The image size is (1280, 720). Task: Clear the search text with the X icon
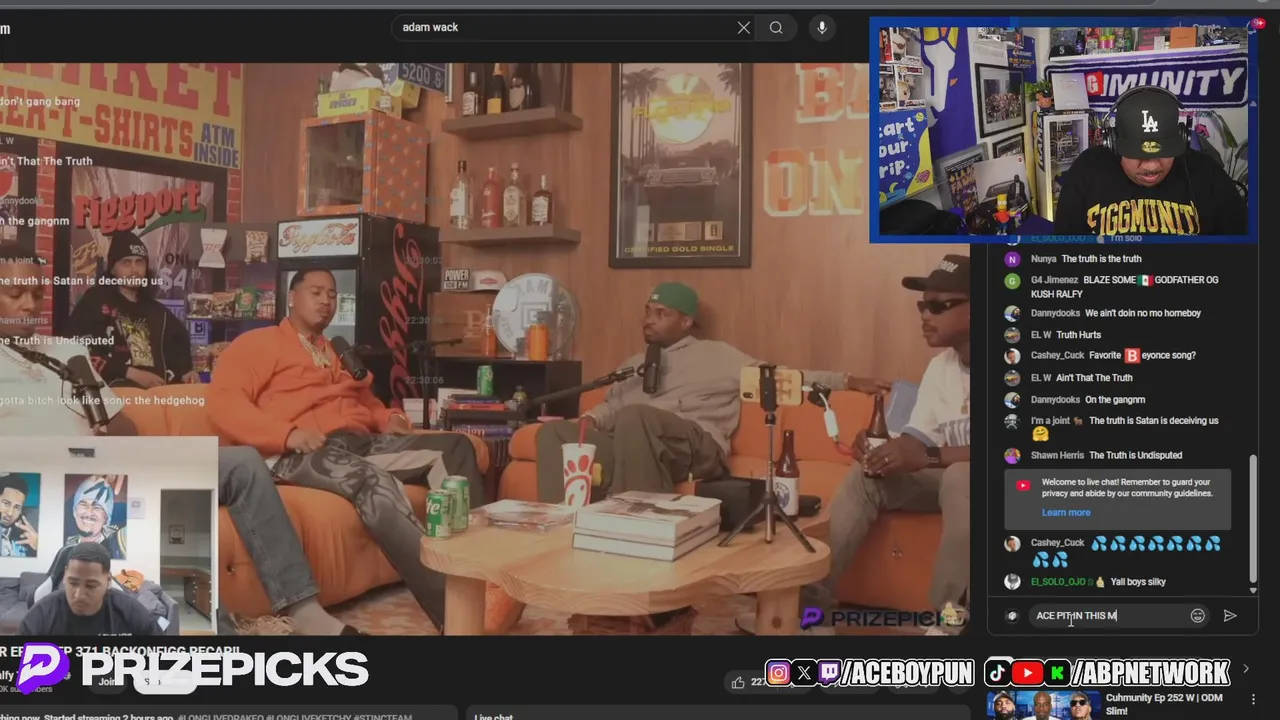[x=744, y=28]
